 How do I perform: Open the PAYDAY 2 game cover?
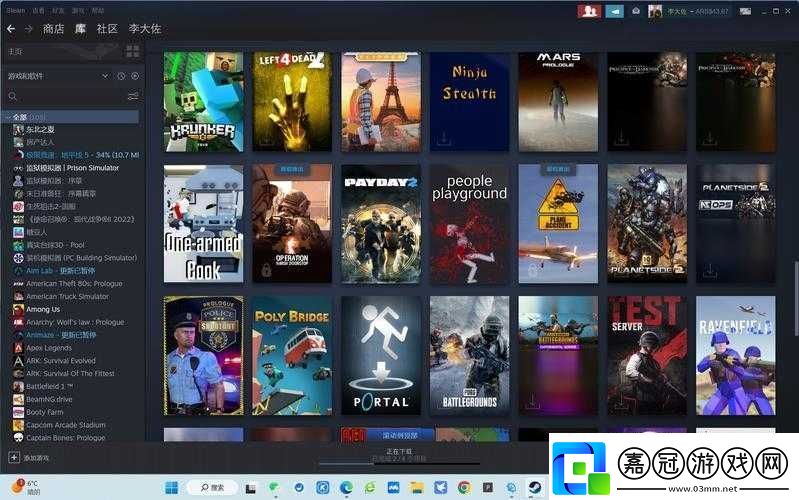381,223
